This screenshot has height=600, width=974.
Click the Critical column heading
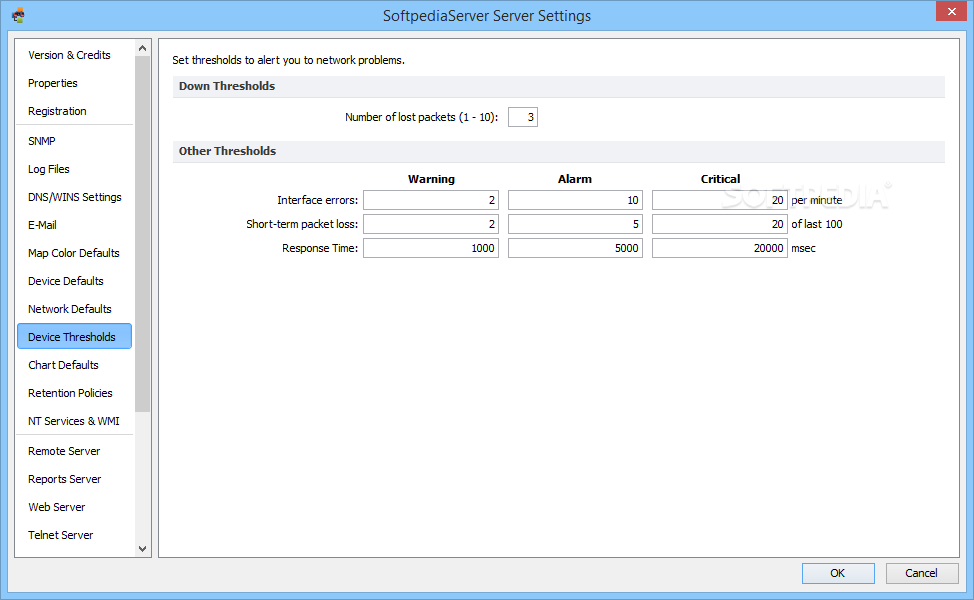click(720, 179)
